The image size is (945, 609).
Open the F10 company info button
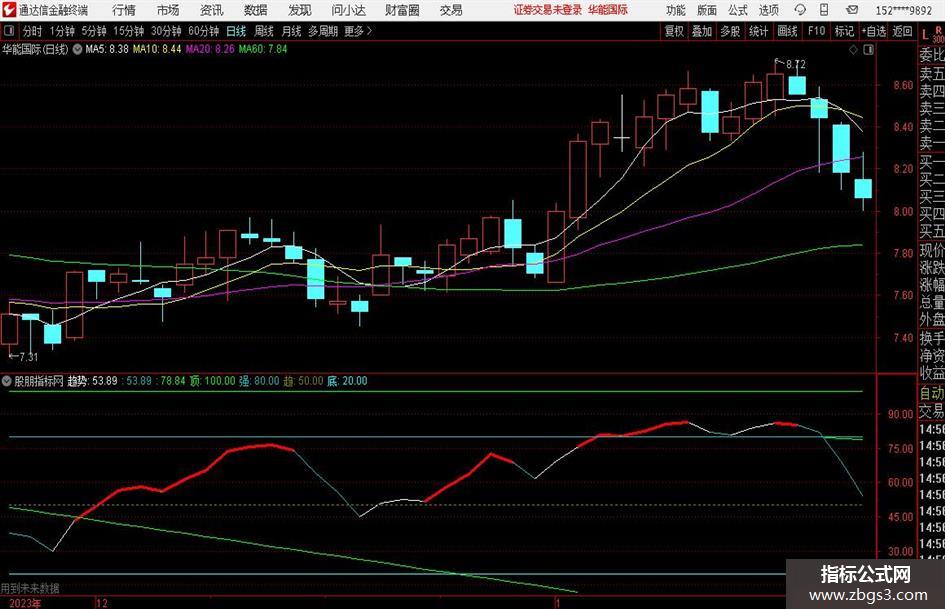click(x=817, y=31)
